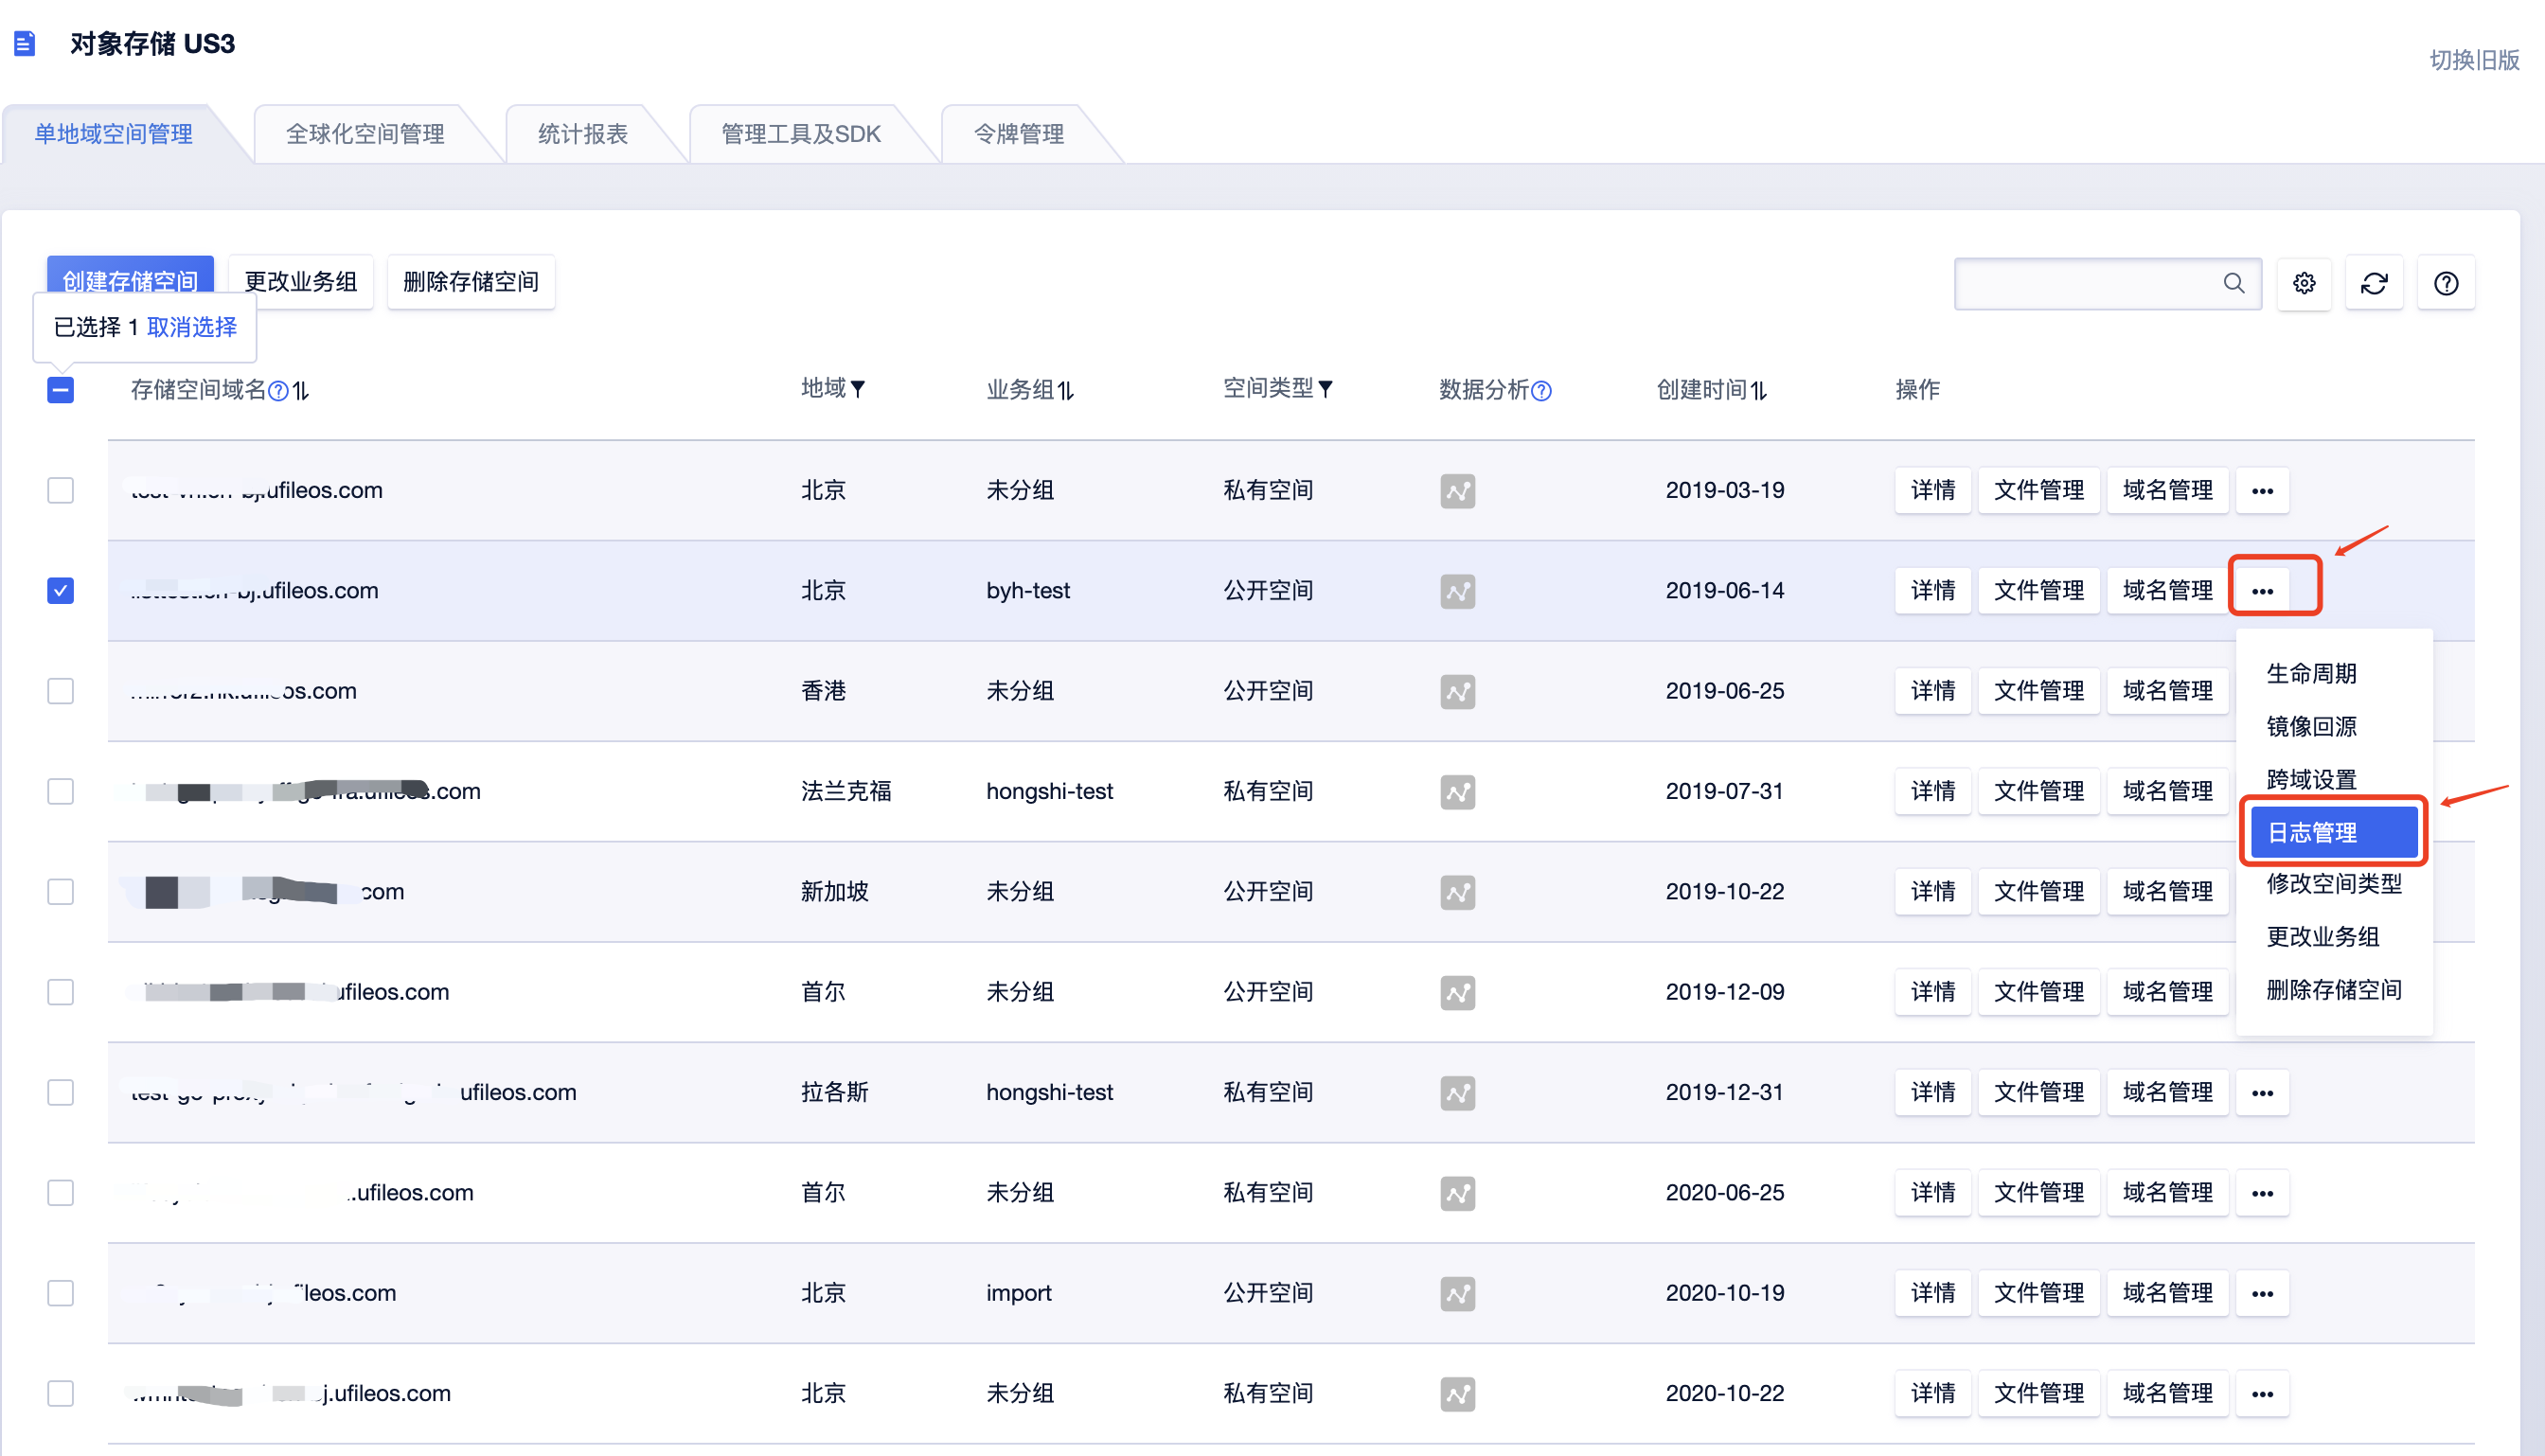Open the settings gear icon
Image resolution: width=2545 pixels, height=1456 pixels.
pos(2304,283)
